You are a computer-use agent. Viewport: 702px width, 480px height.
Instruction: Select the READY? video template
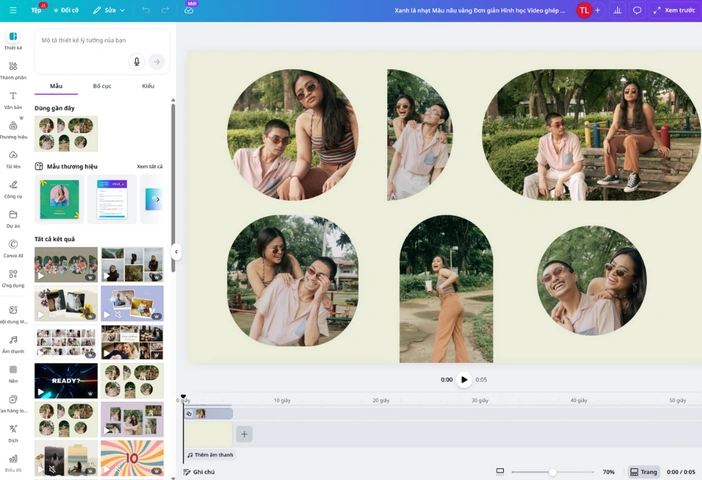pos(66,381)
